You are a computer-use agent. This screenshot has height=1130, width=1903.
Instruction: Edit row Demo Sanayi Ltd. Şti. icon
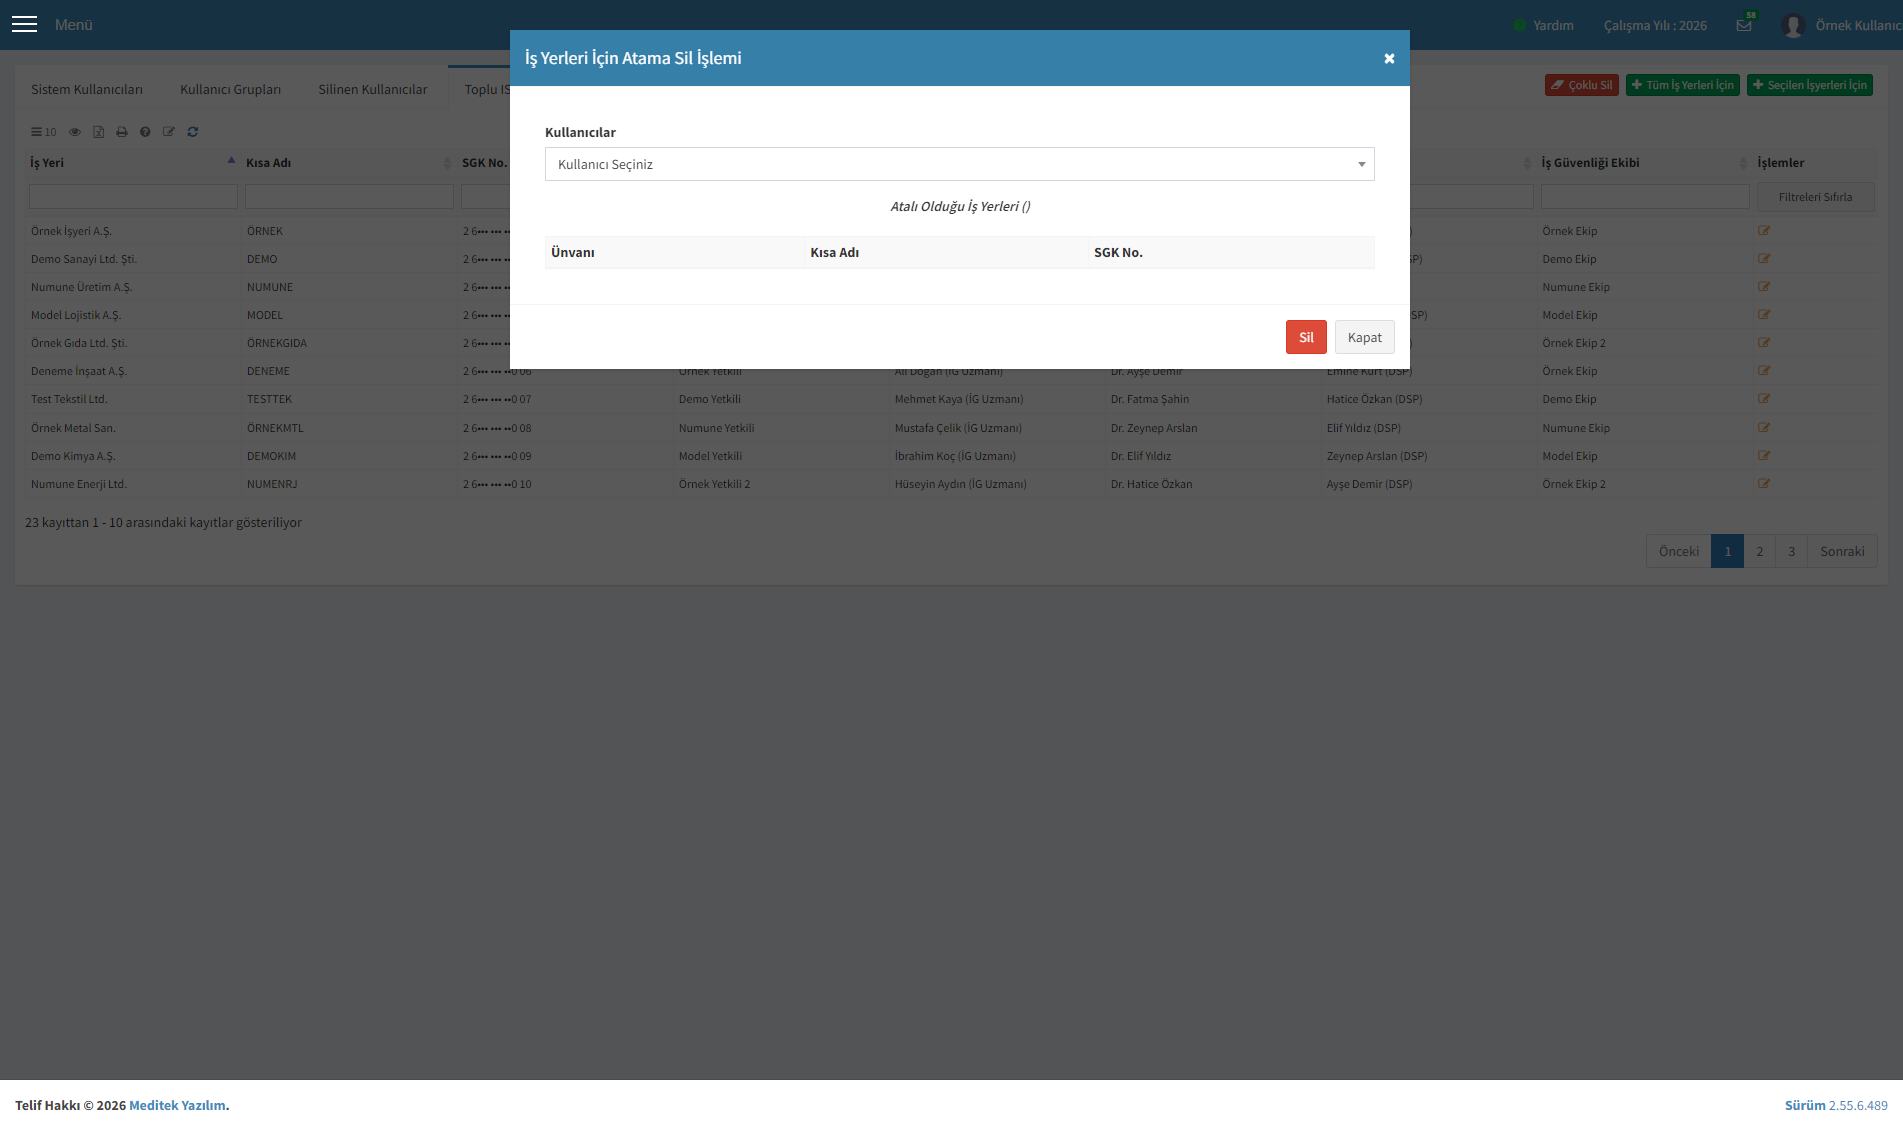(1764, 259)
